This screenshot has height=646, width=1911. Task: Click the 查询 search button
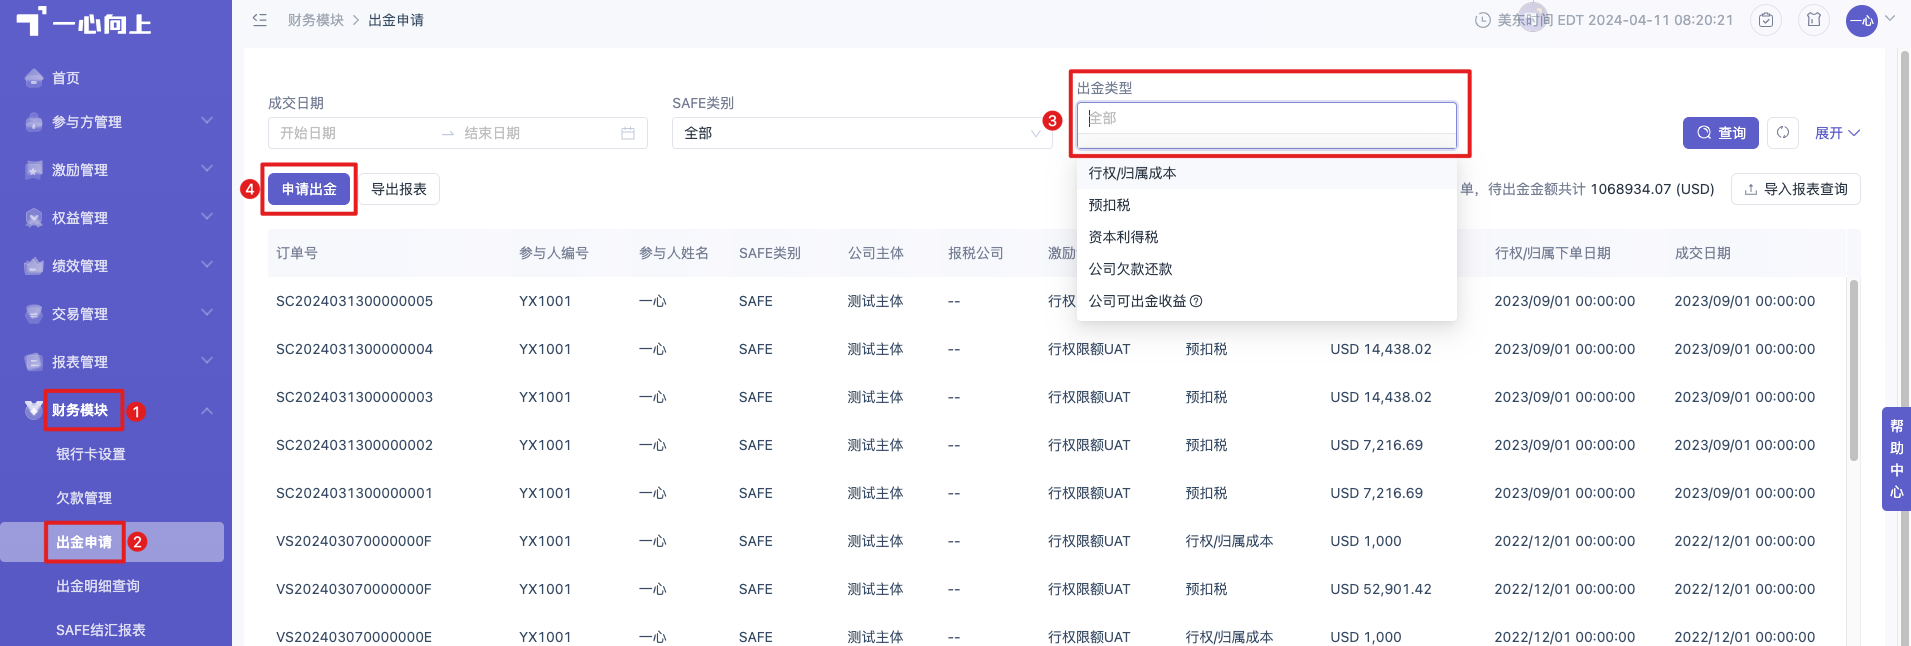1720,133
